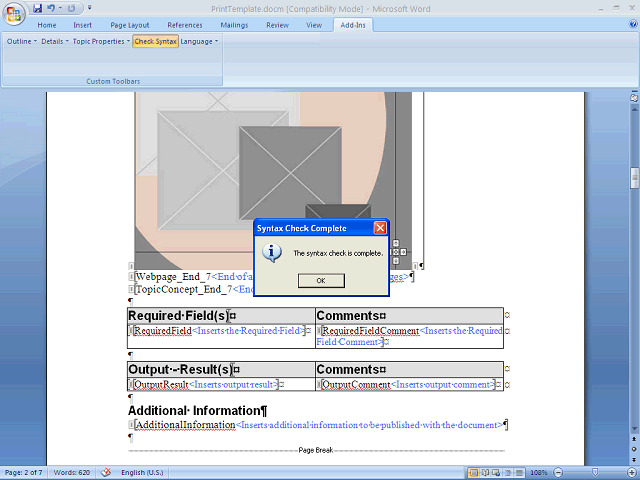
Task: Expand the Details dropdown
Action: [x=55, y=41]
